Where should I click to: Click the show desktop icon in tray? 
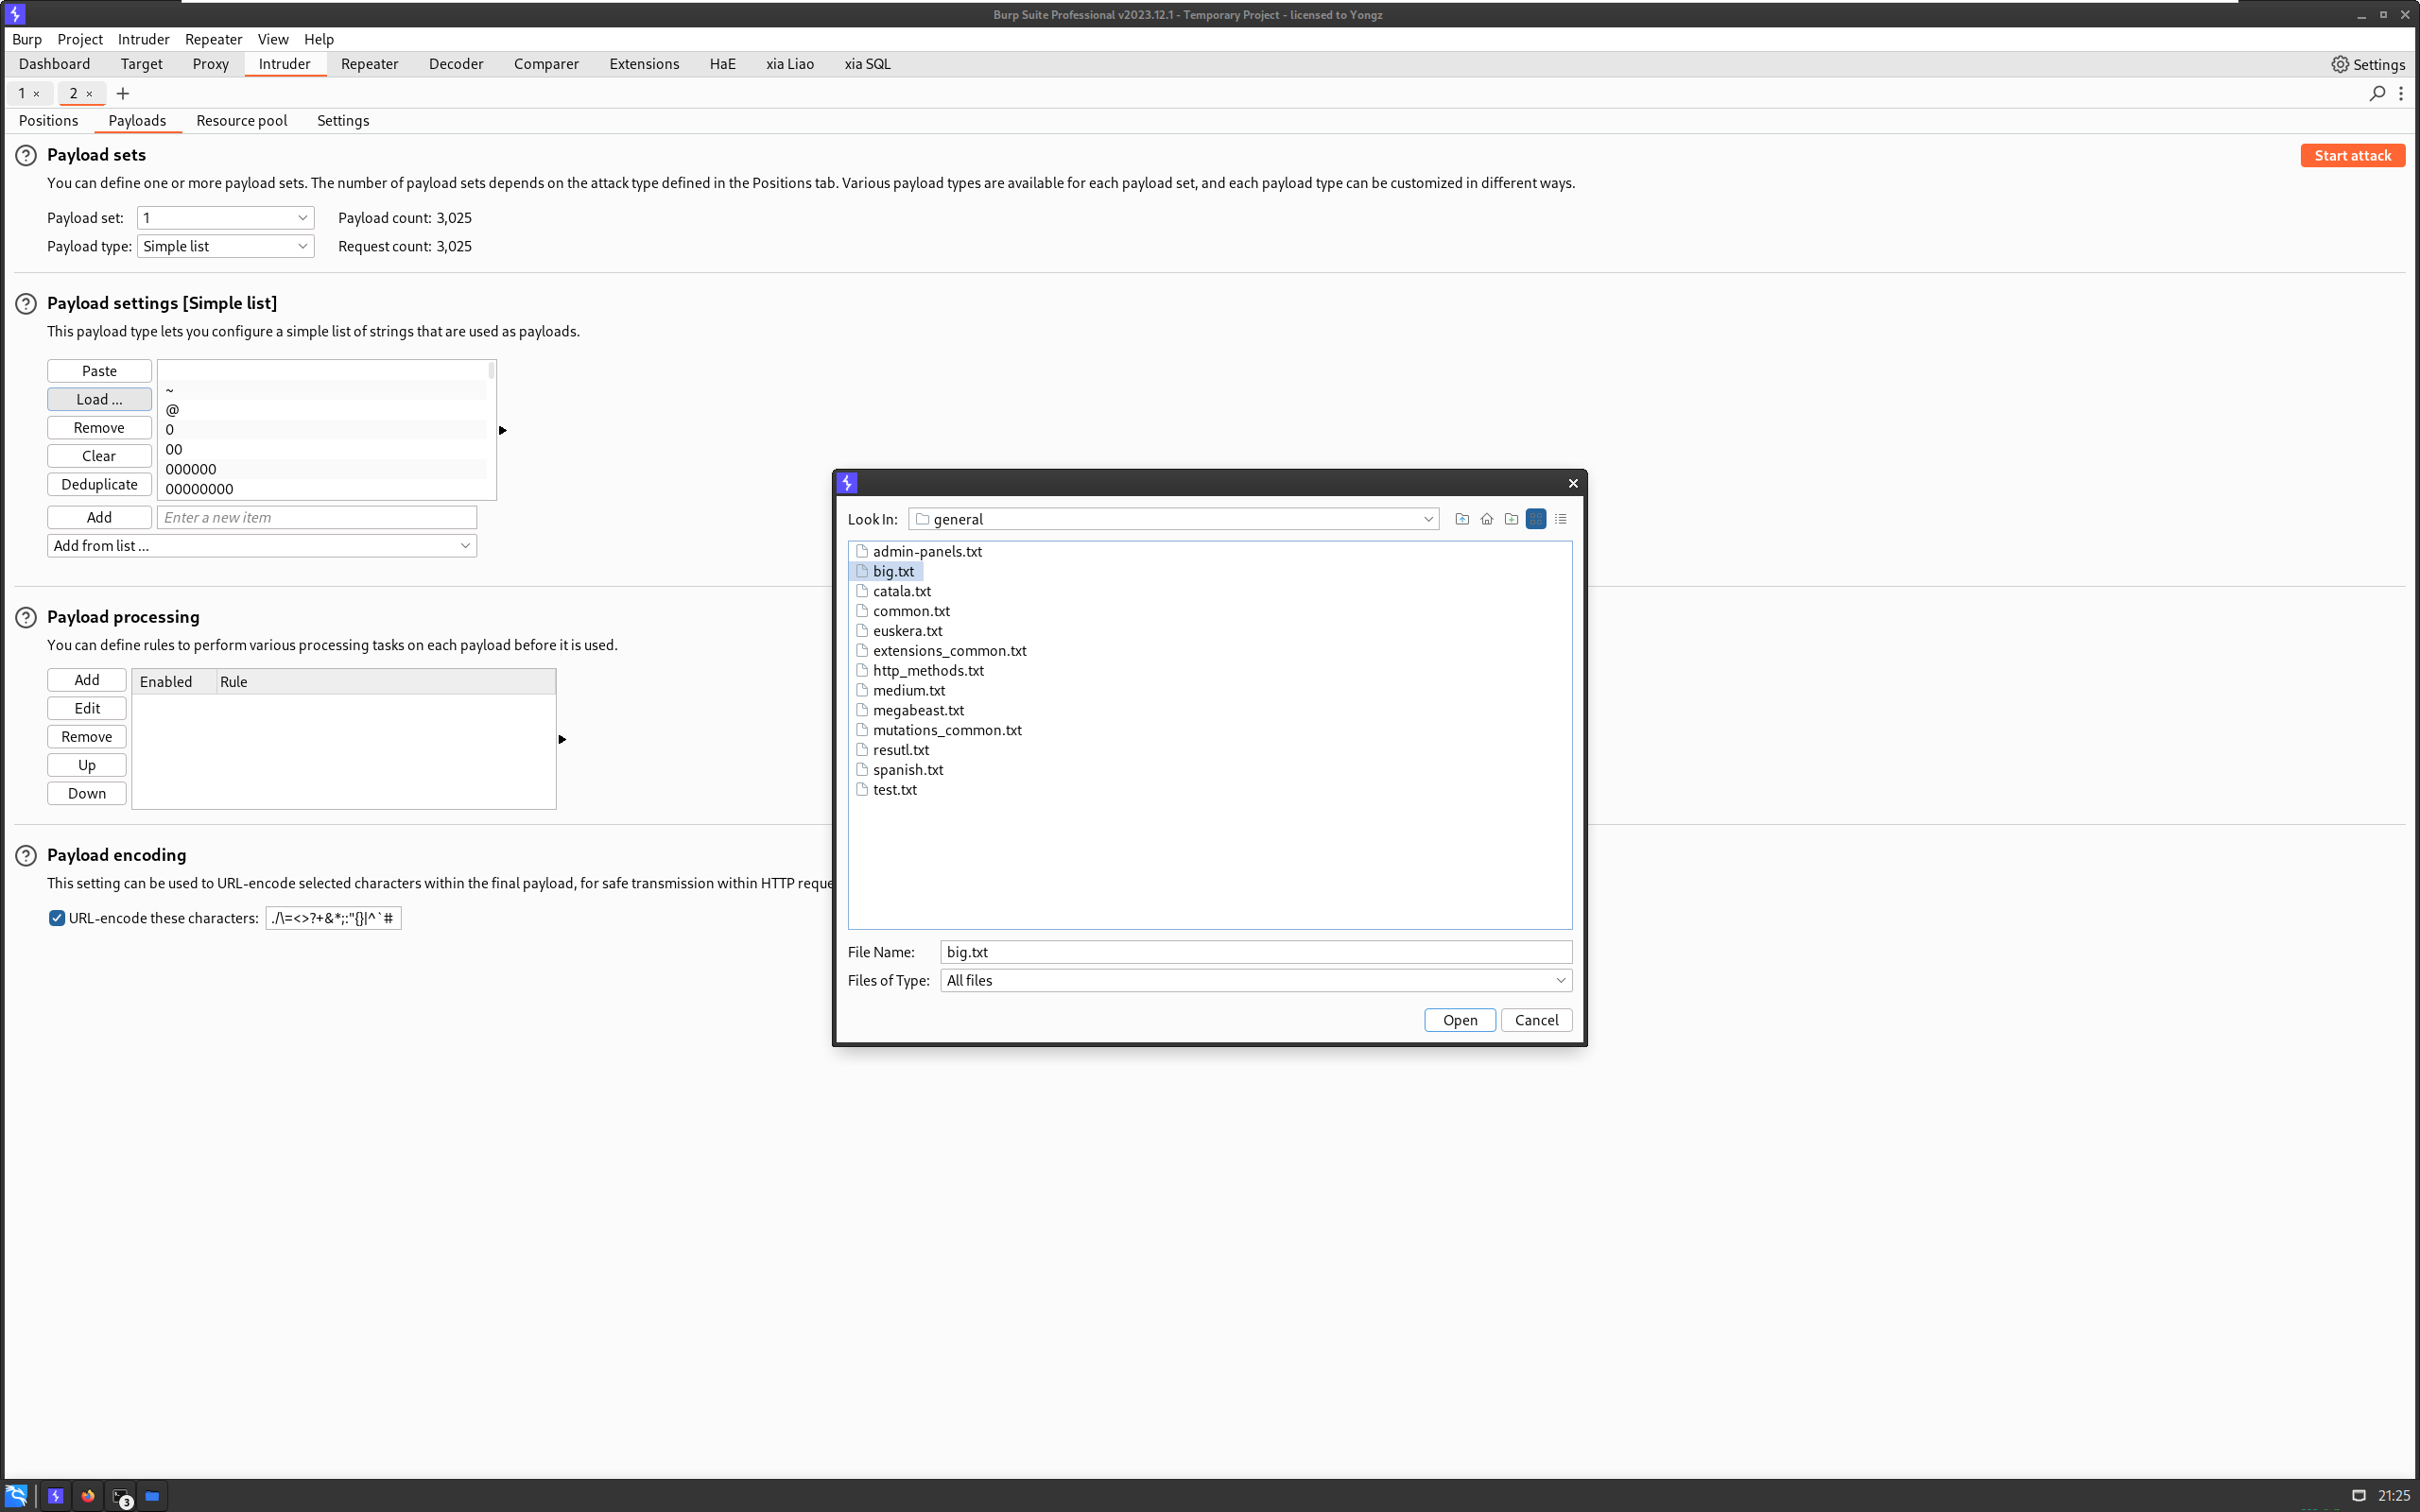tap(2358, 1496)
